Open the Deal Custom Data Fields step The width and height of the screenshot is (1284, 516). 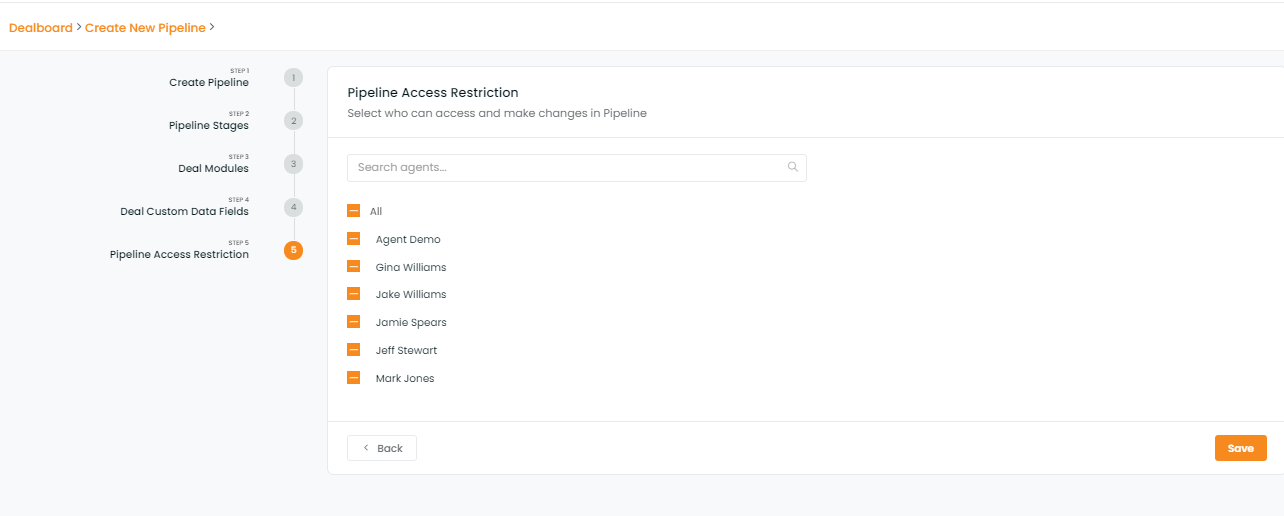184,211
